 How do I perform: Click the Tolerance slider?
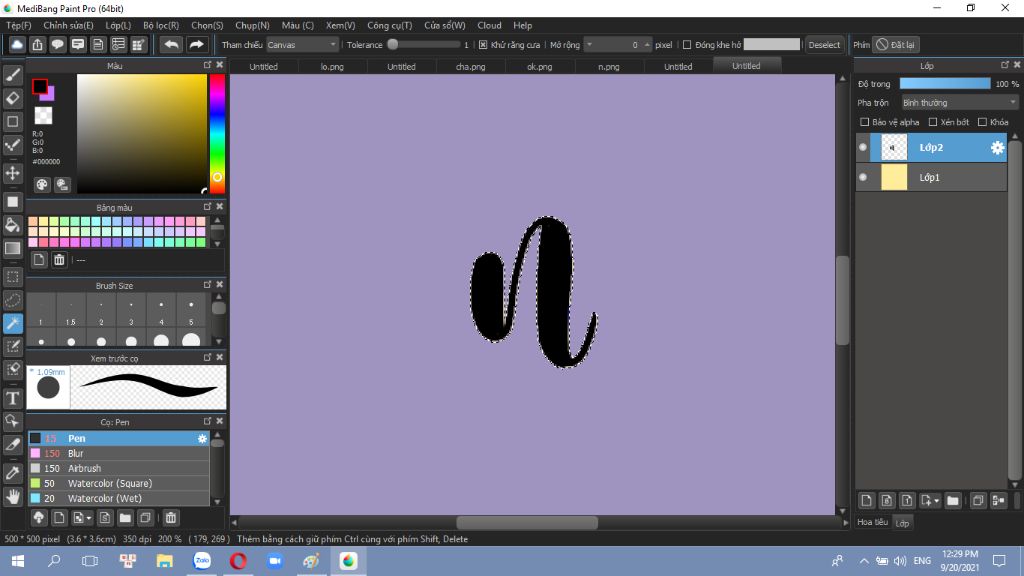click(424, 45)
